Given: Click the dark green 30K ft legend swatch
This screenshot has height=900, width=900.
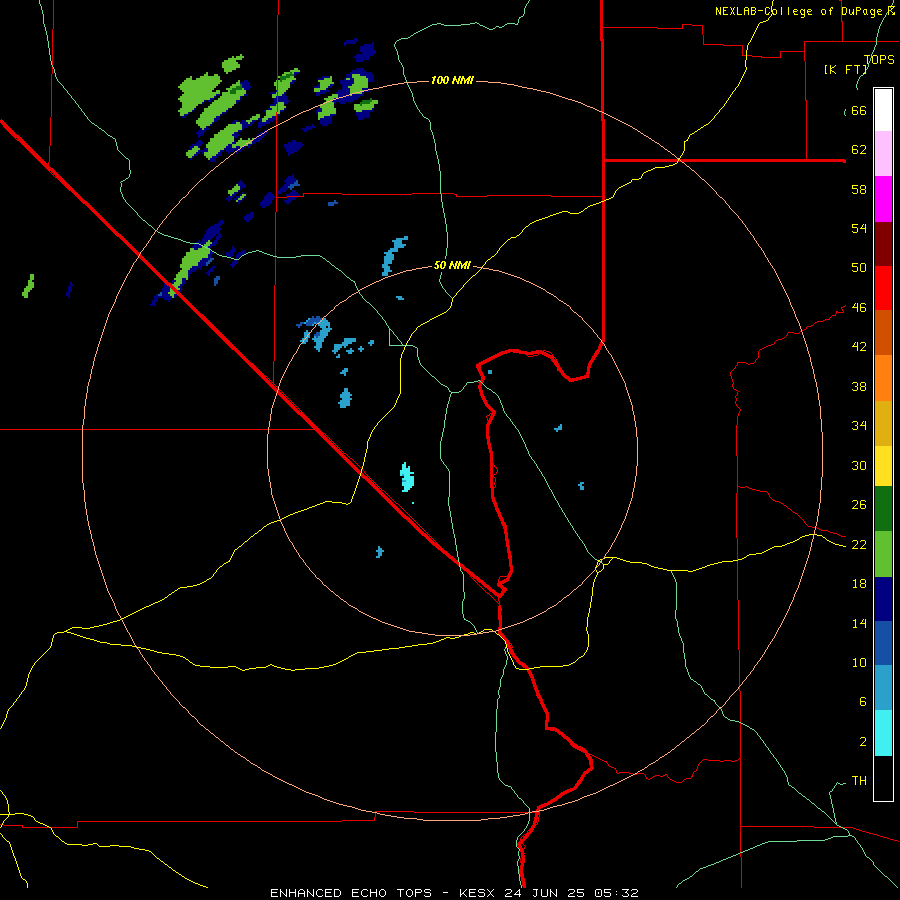Looking at the screenshot, I should coord(883,509).
